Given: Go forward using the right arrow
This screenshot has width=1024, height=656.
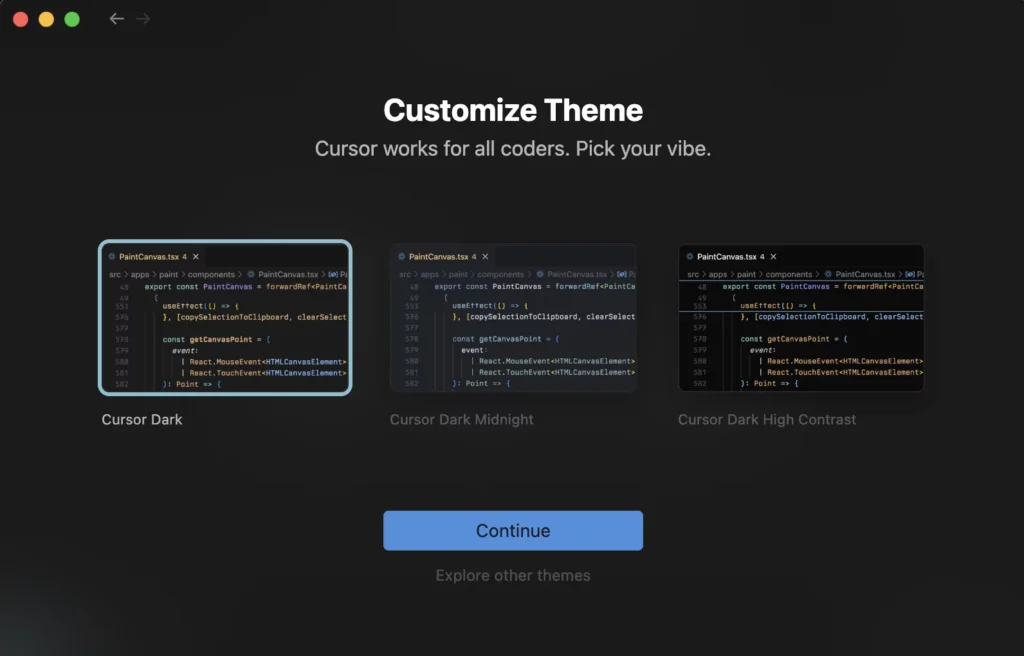Looking at the screenshot, I should coord(143,19).
